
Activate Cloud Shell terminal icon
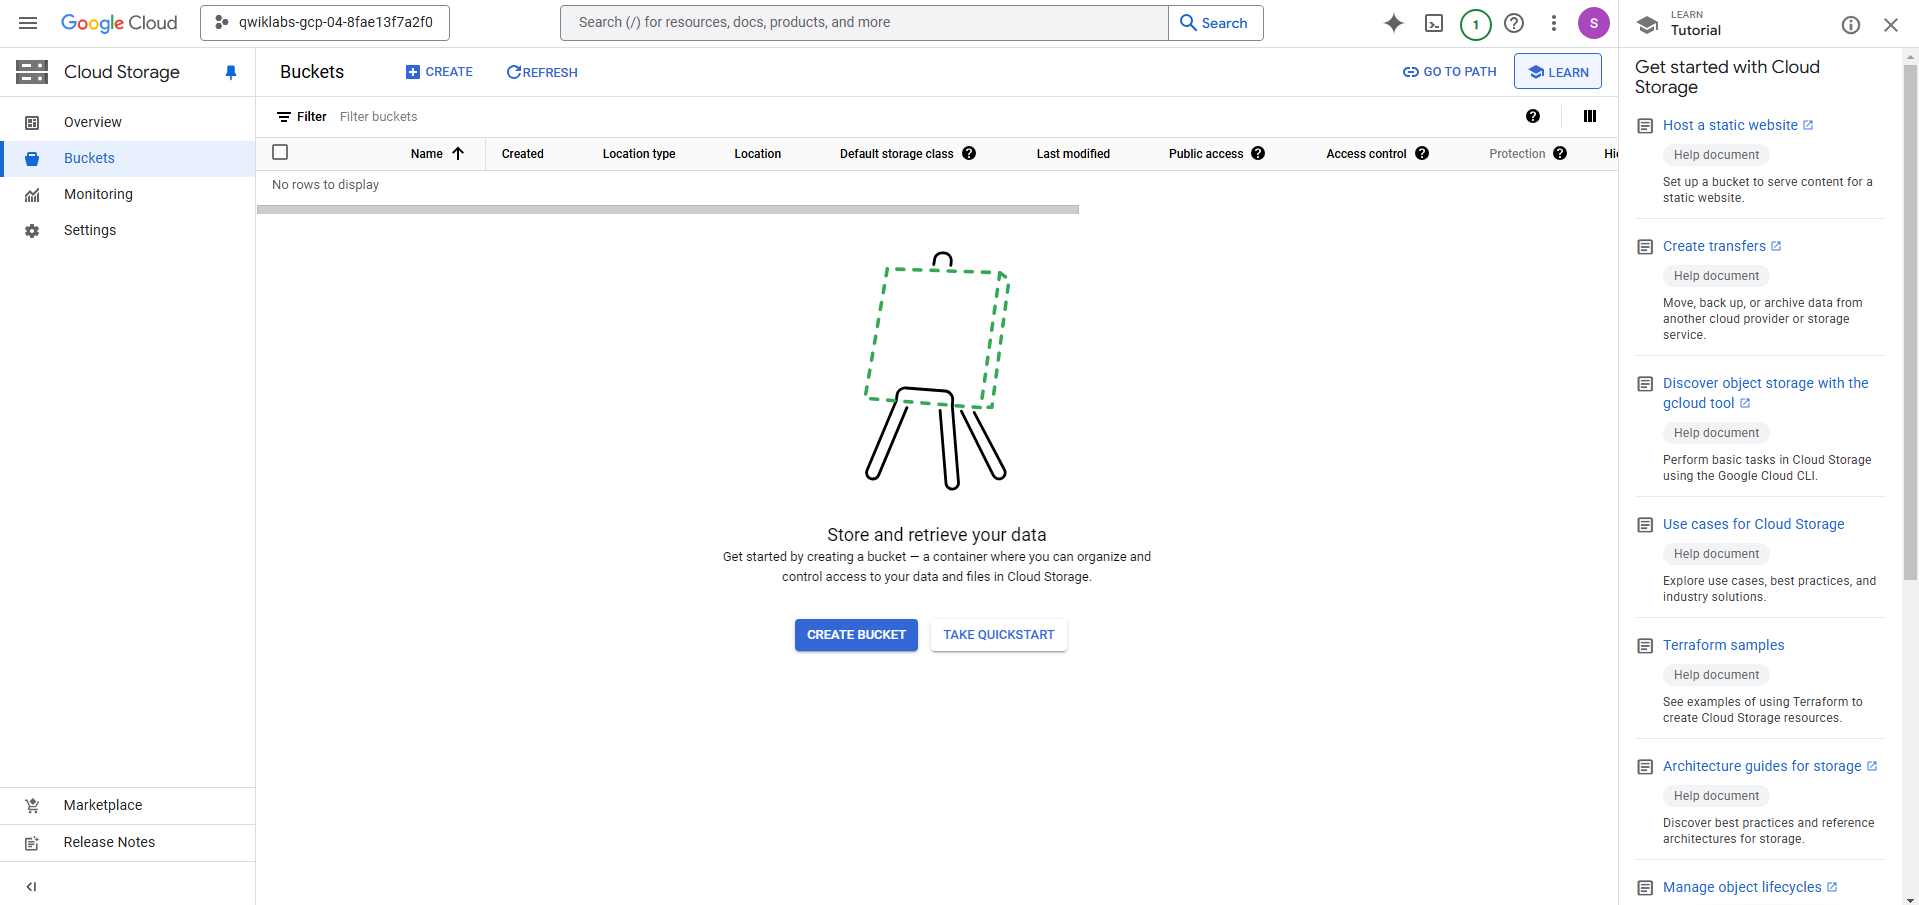(1434, 23)
